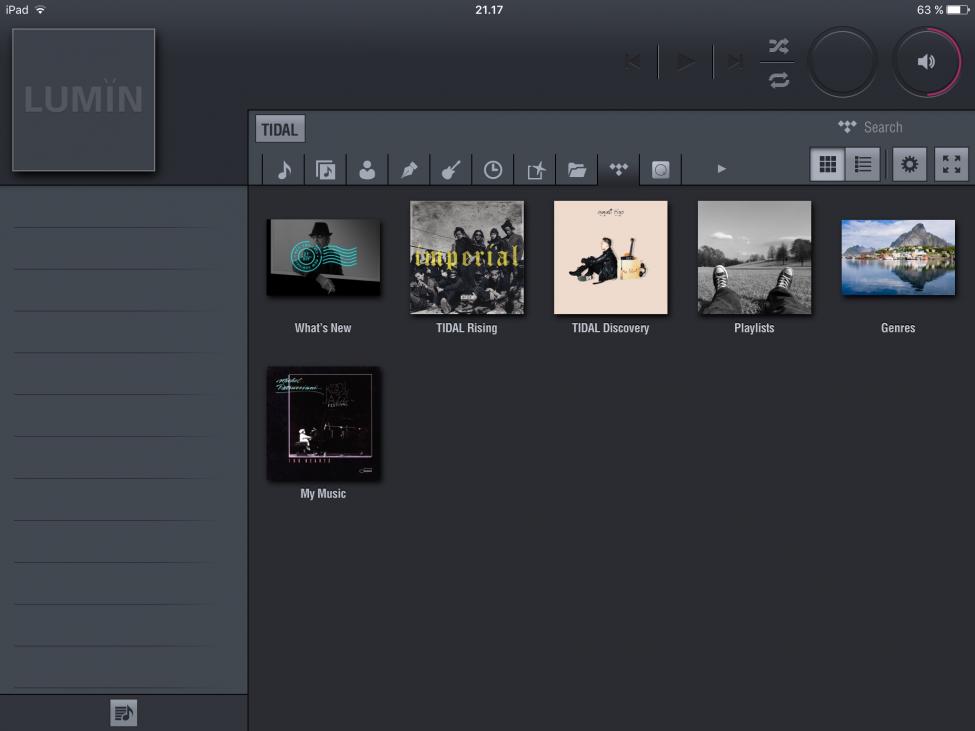Toggle fullscreen browser view

[951, 164]
